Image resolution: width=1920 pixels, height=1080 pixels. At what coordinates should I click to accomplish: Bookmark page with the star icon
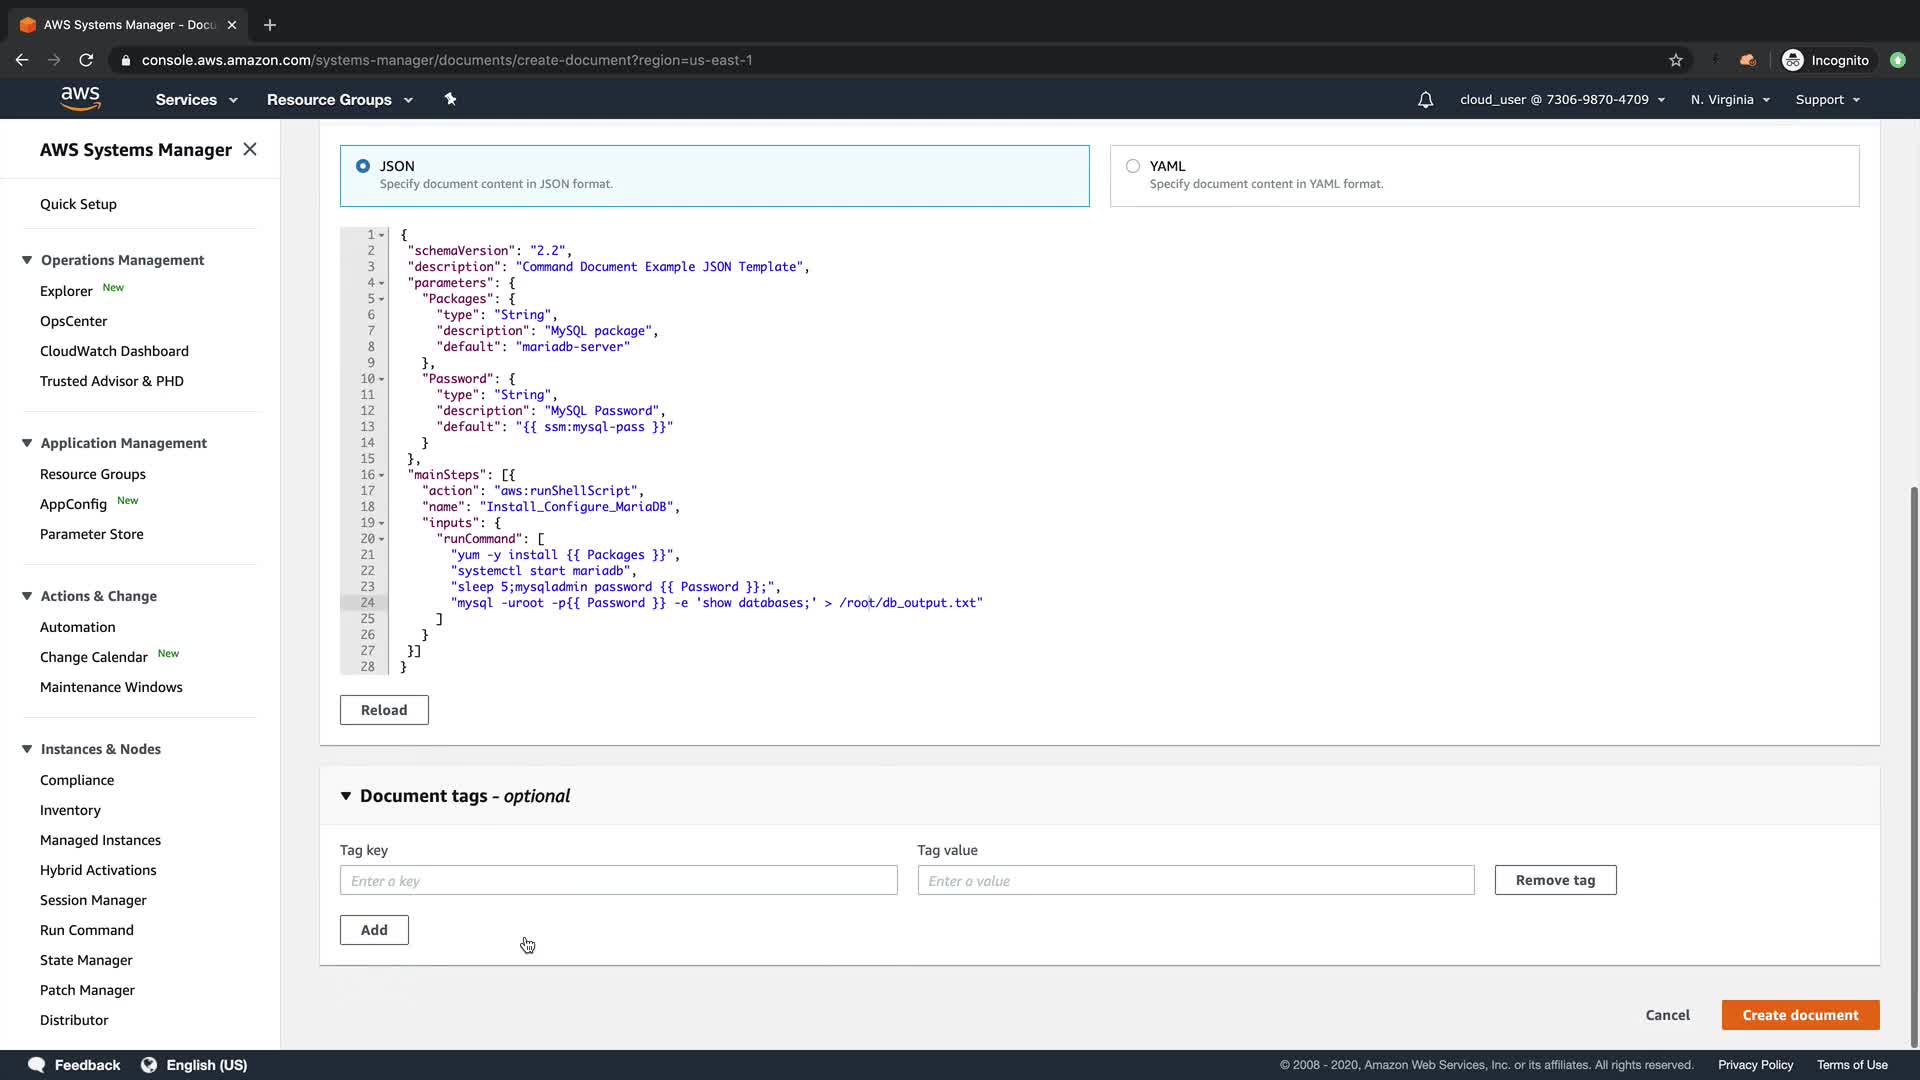click(x=1676, y=60)
